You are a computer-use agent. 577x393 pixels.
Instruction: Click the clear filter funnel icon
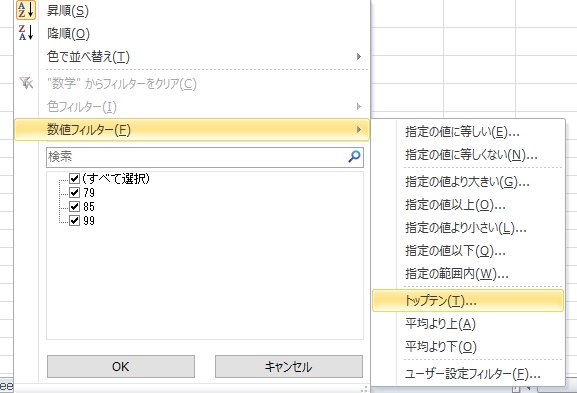pyautogui.click(x=26, y=83)
